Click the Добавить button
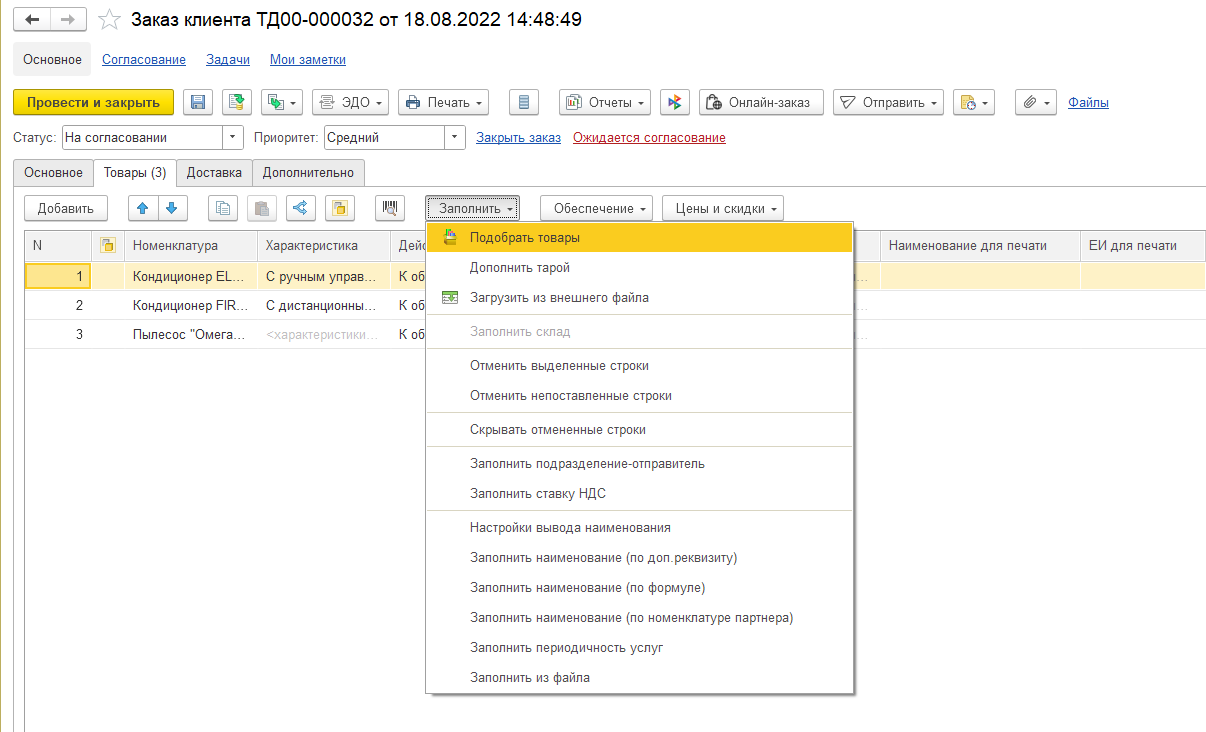The image size is (1206, 732). 66,208
